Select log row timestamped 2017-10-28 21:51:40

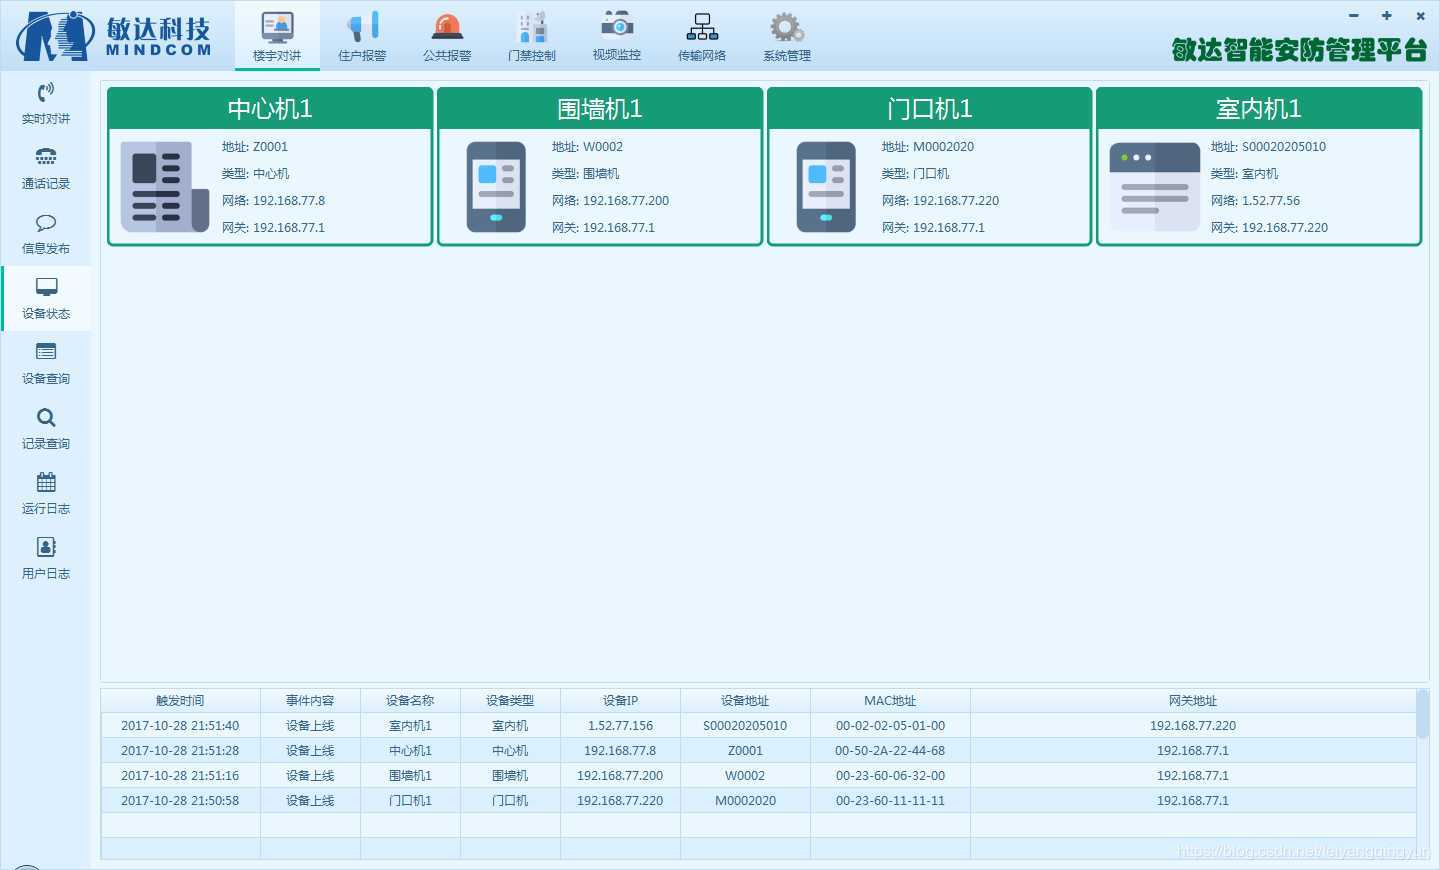pyautogui.click(x=758, y=725)
